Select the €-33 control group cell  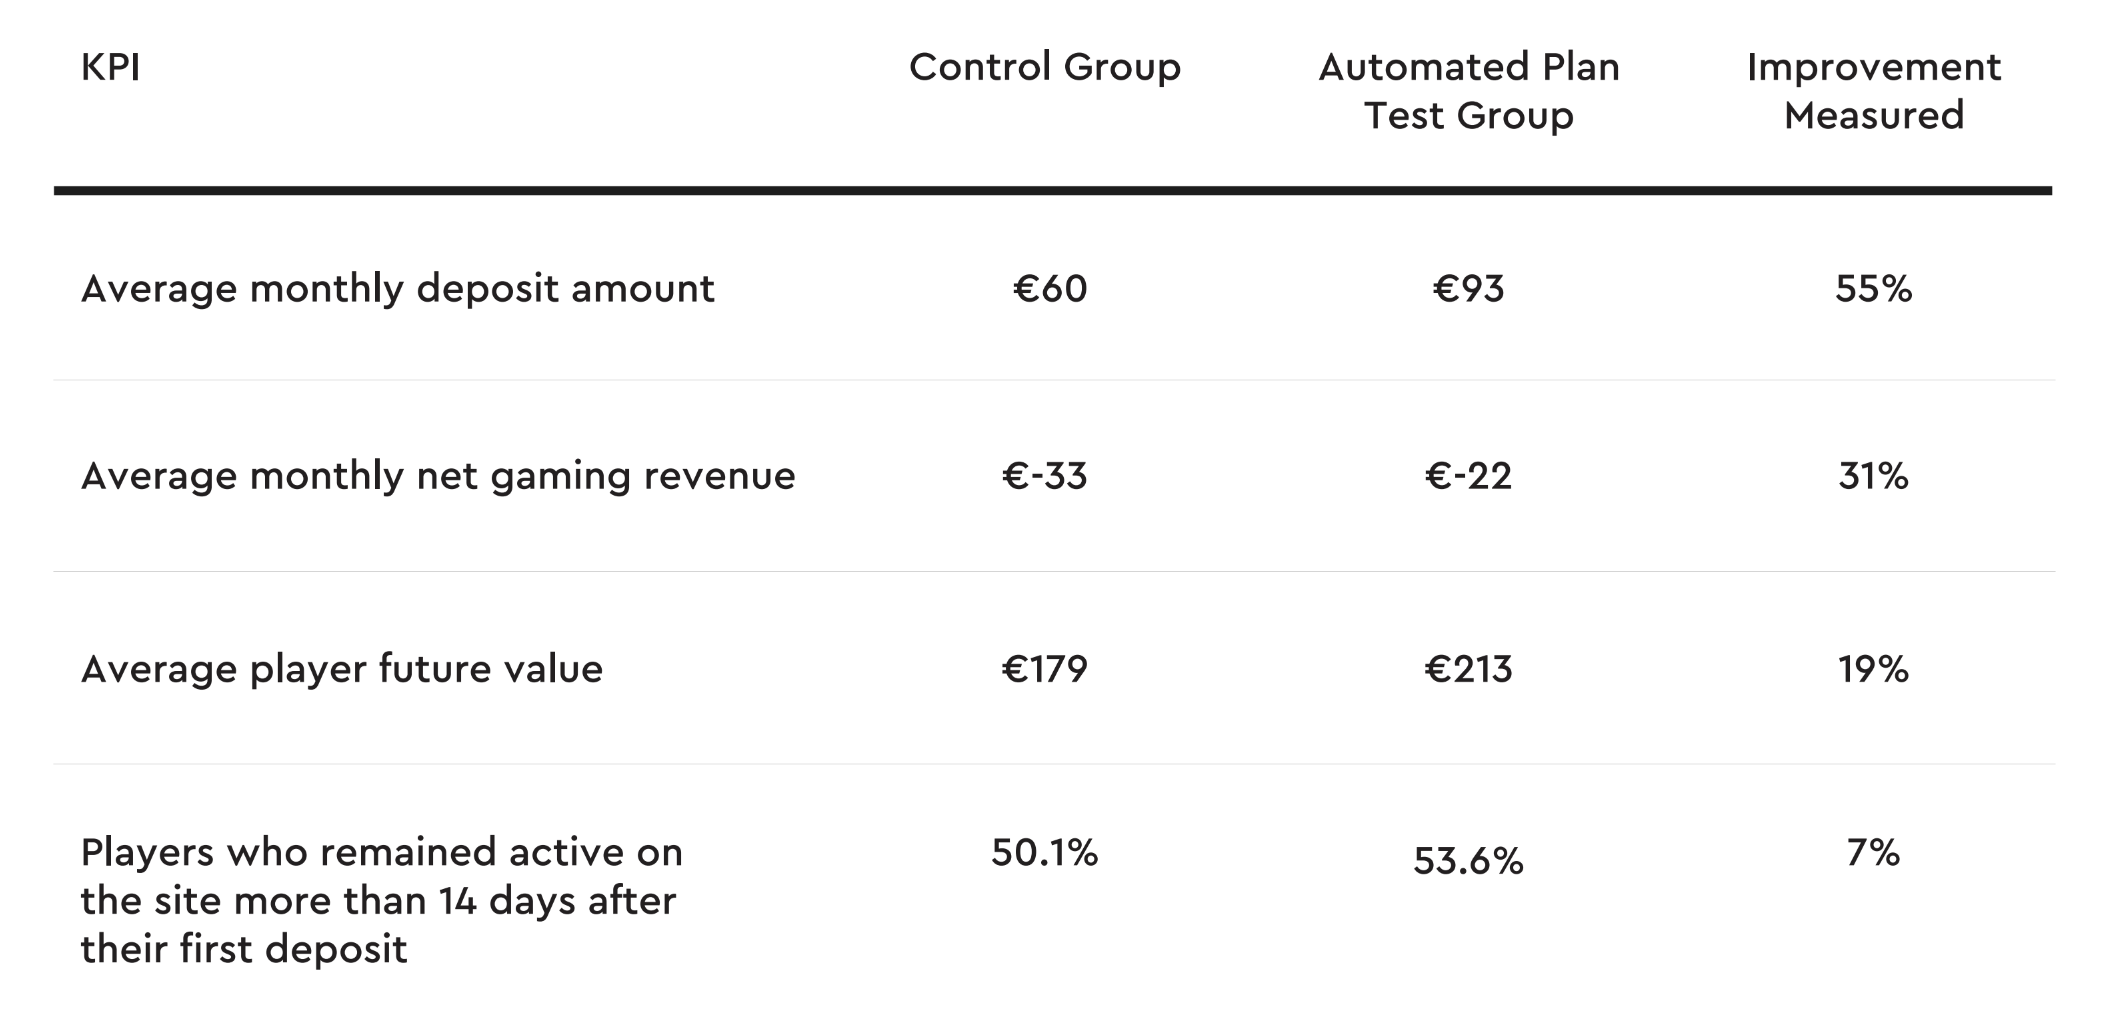[1045, 476]
